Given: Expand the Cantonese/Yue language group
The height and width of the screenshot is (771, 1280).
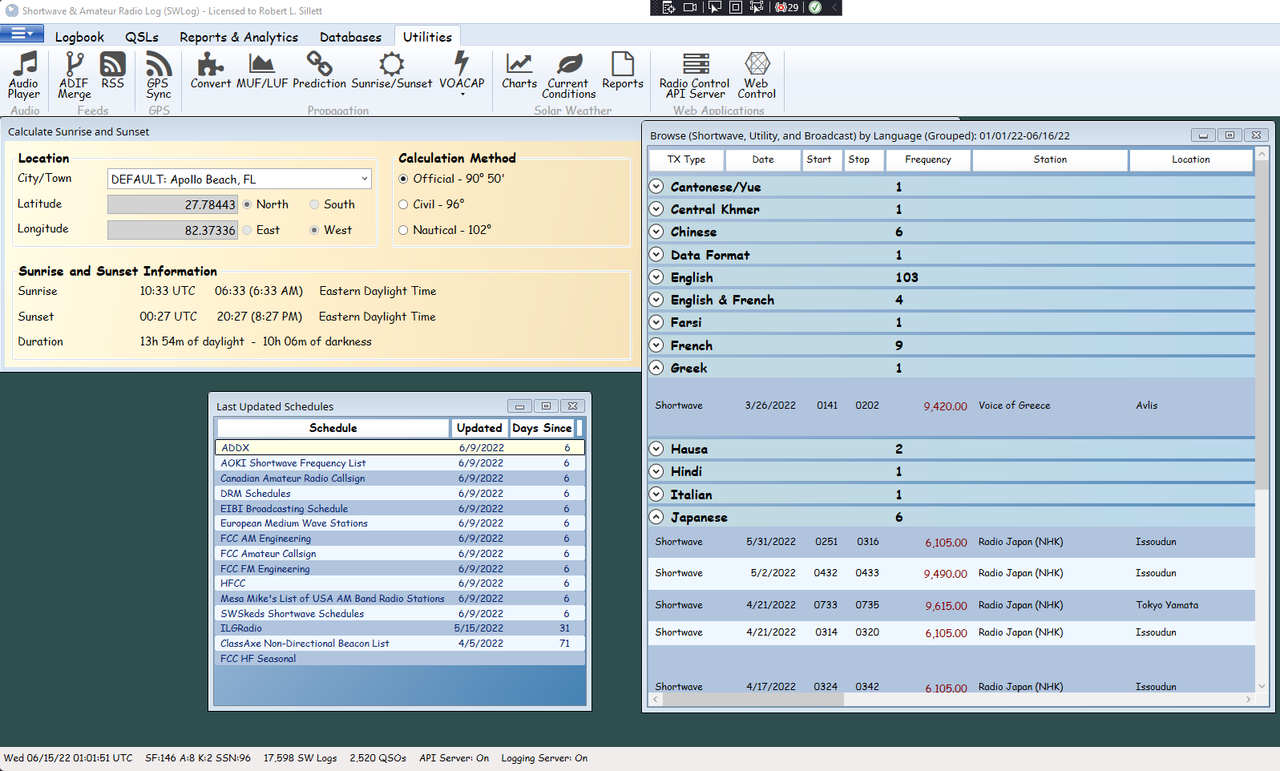Looking at the screenshot, I should tap(656, 187).
